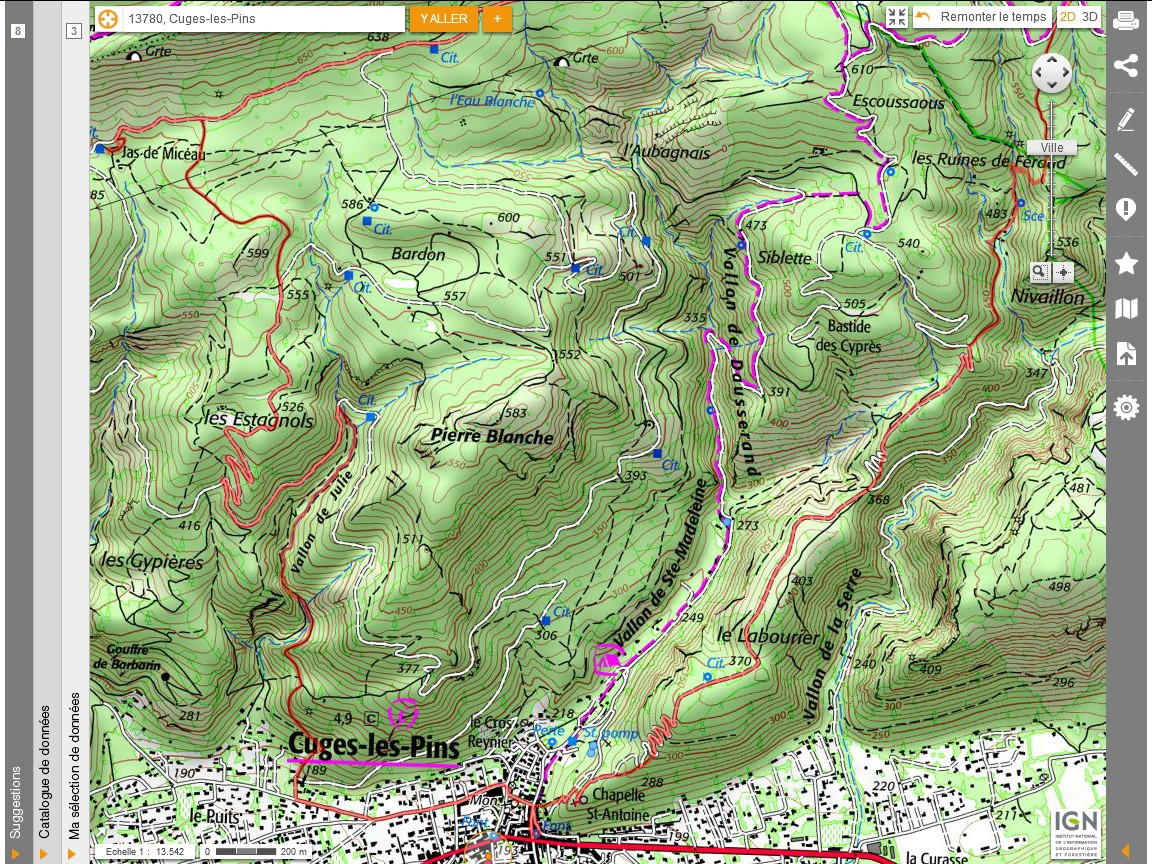The image size is (1152, 864).
Task: Click the l'Aubagnais map label
Action: click(x=667, y=152)
